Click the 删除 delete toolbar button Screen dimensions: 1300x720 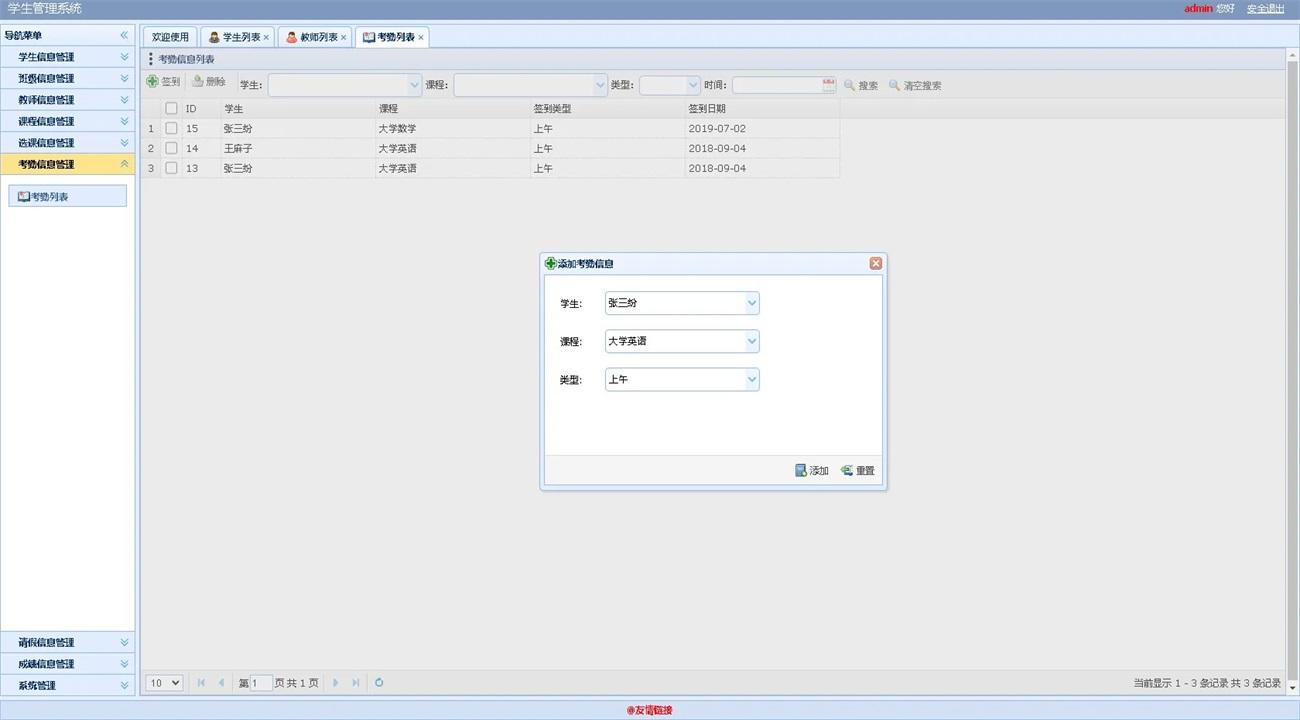(x=209, y=82)
